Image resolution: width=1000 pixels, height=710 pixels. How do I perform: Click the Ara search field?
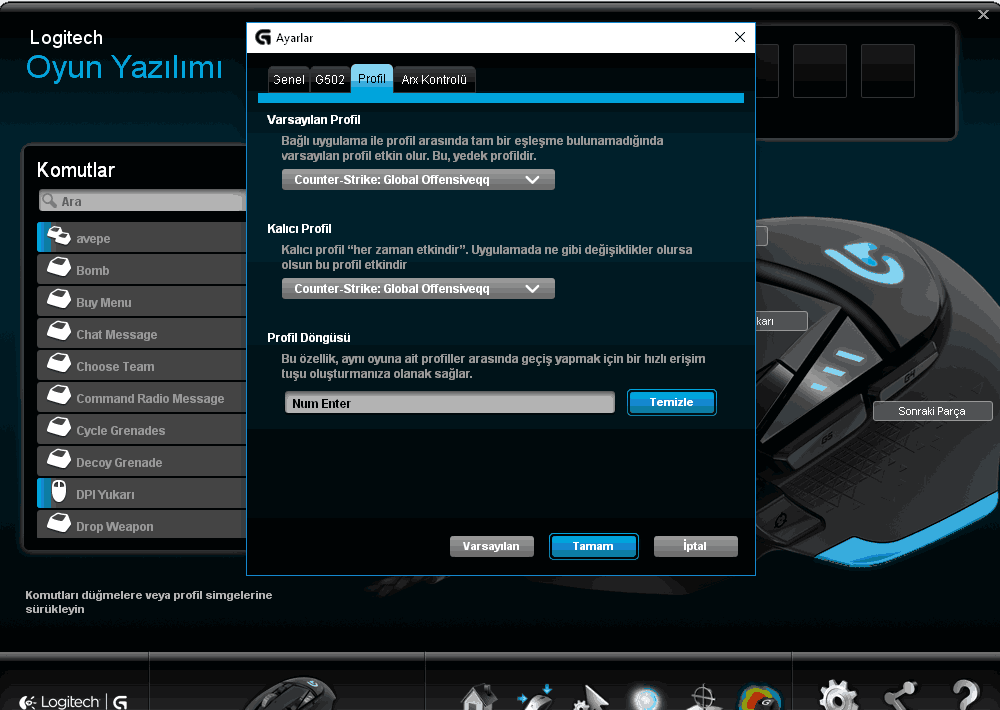(x=142, y=202)
